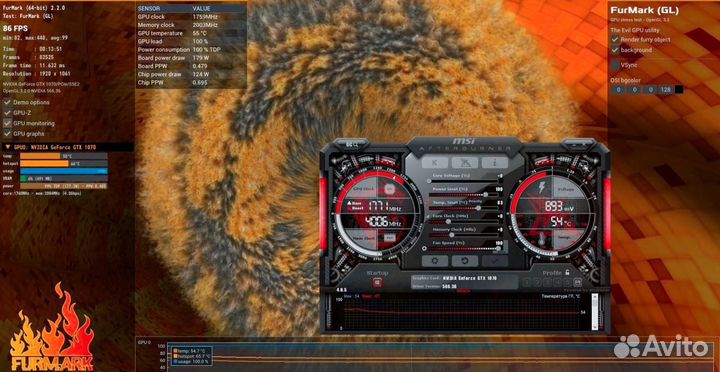This screenshot has width=720, height=372.
Task: Adjust the Core Voltage slider in Afterburner
Action: click(x=464, y=181)
